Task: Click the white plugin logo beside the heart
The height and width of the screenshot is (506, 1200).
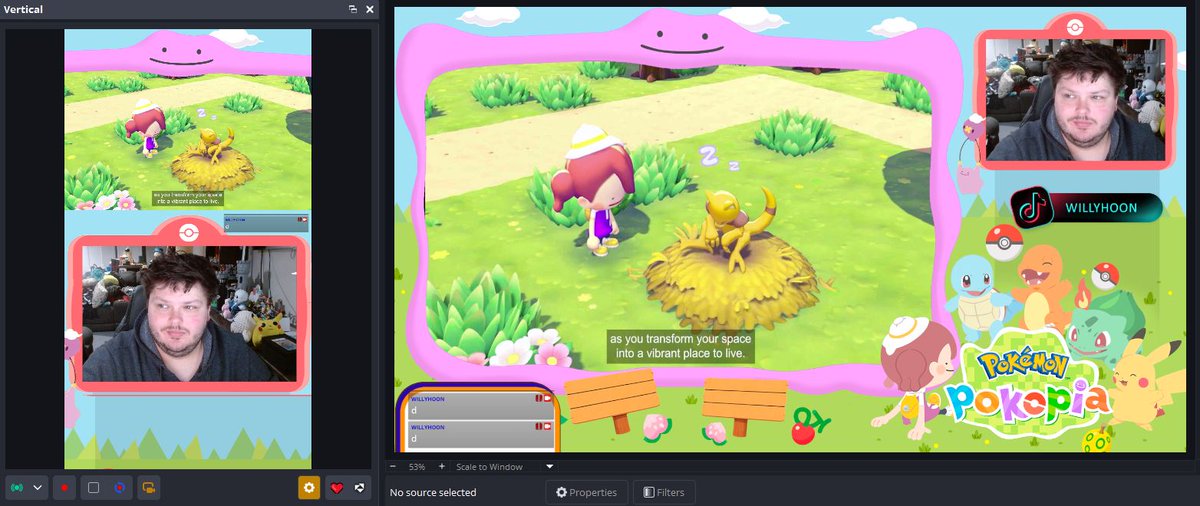Action: click(x=359, y=488)
